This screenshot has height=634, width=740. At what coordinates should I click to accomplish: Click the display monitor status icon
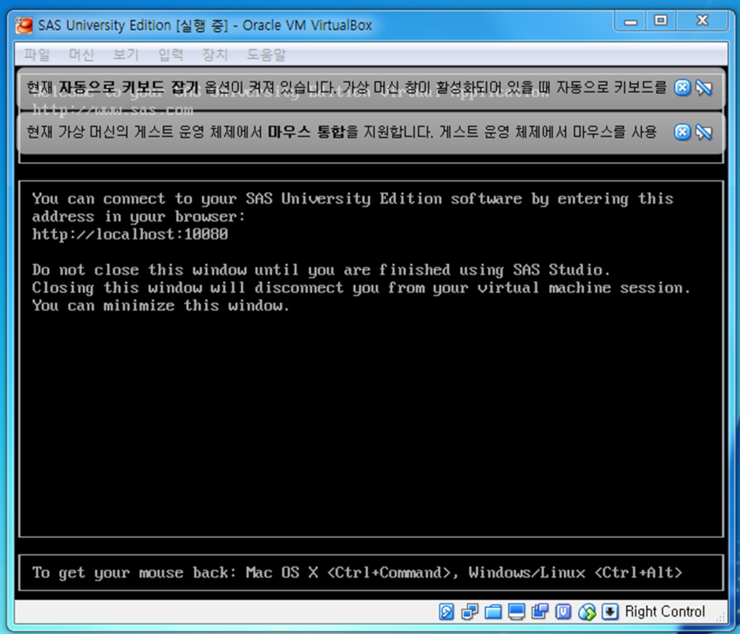516,611
